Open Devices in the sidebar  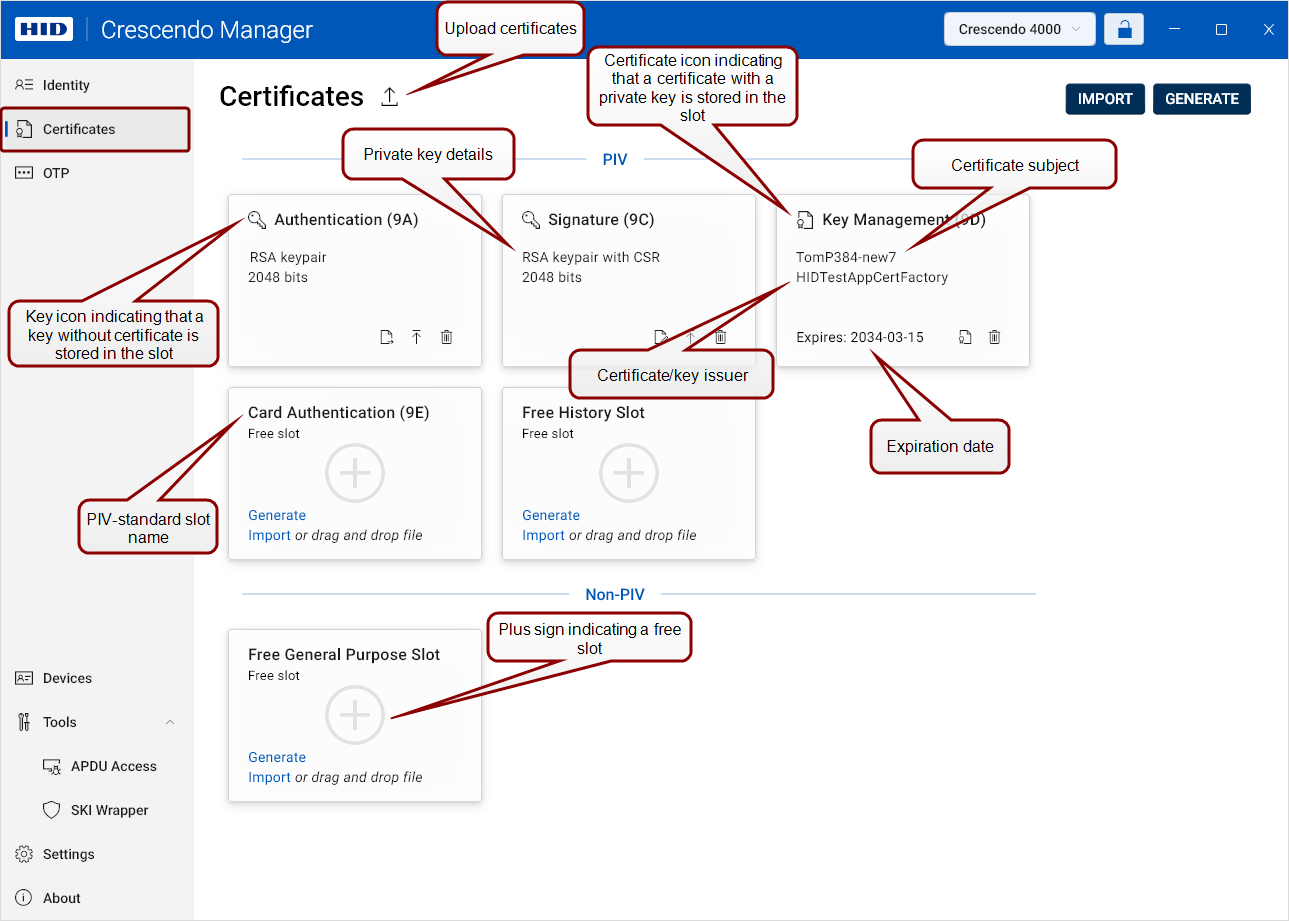(x=95, y=678)
